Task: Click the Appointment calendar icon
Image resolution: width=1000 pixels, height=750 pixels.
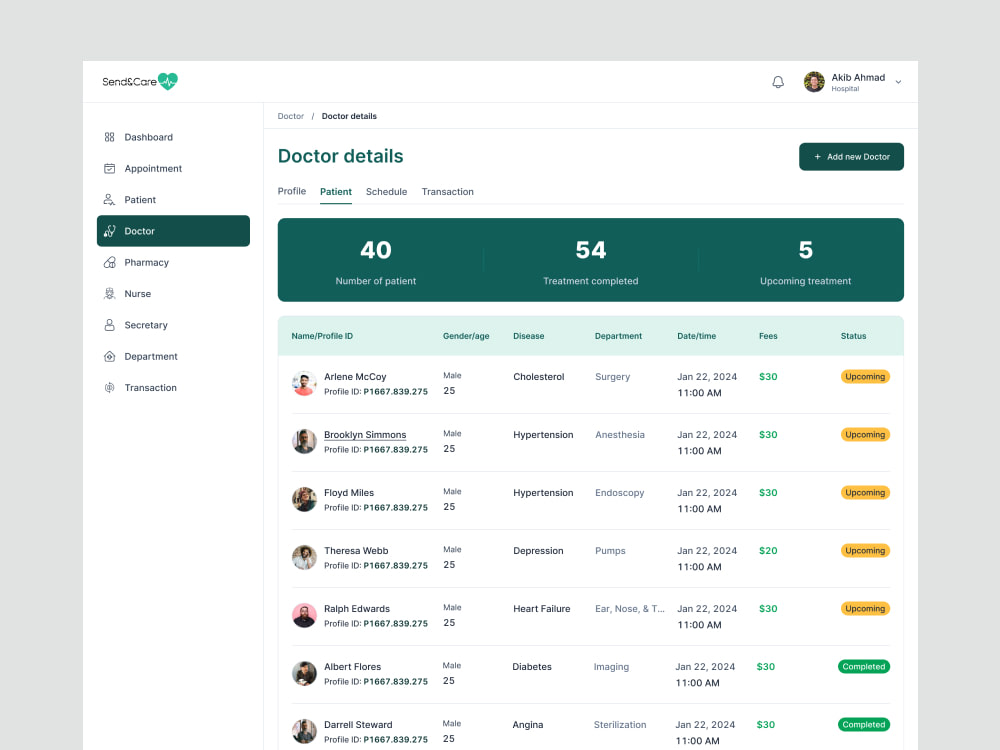Action: pyautogui.click(x=110, y=168)
